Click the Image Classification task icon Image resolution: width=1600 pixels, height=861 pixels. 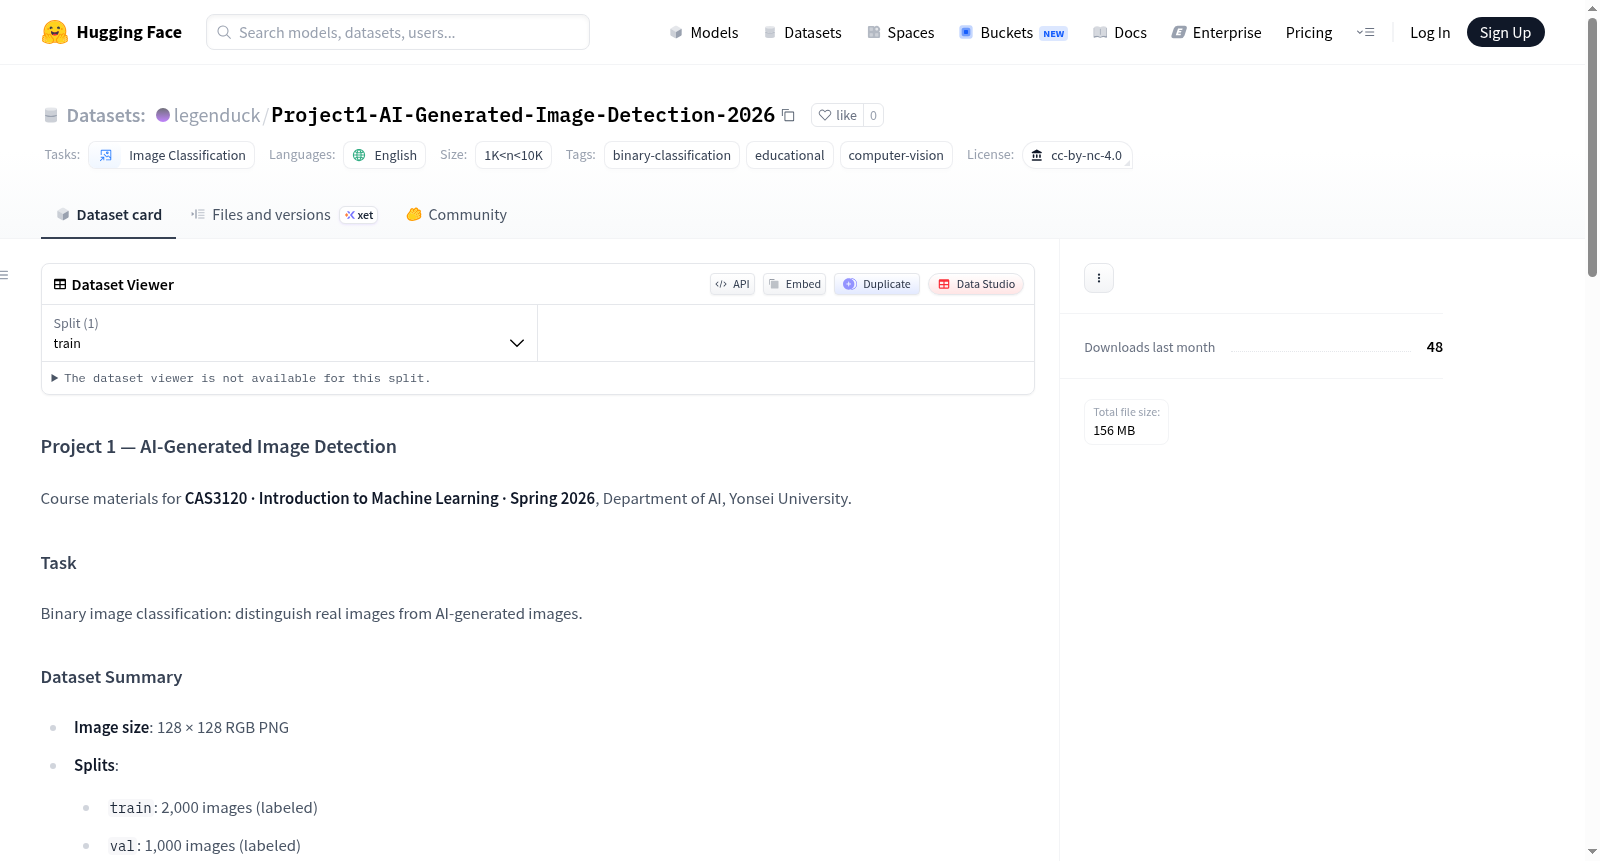pos(106,155)
